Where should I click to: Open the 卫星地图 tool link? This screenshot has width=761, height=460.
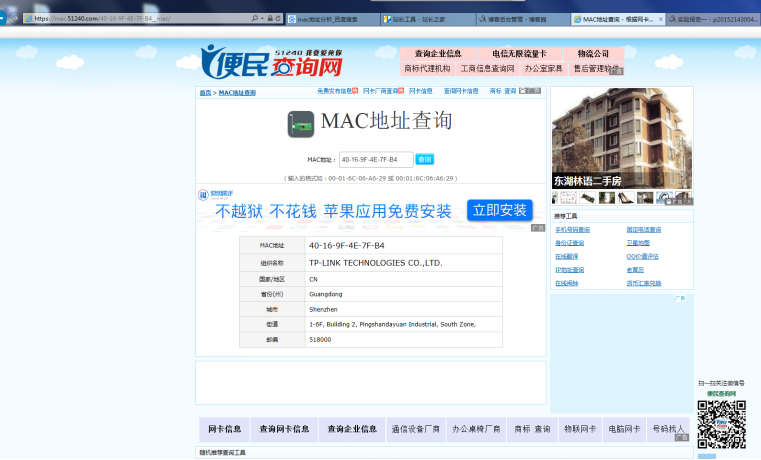pos(638,243)
